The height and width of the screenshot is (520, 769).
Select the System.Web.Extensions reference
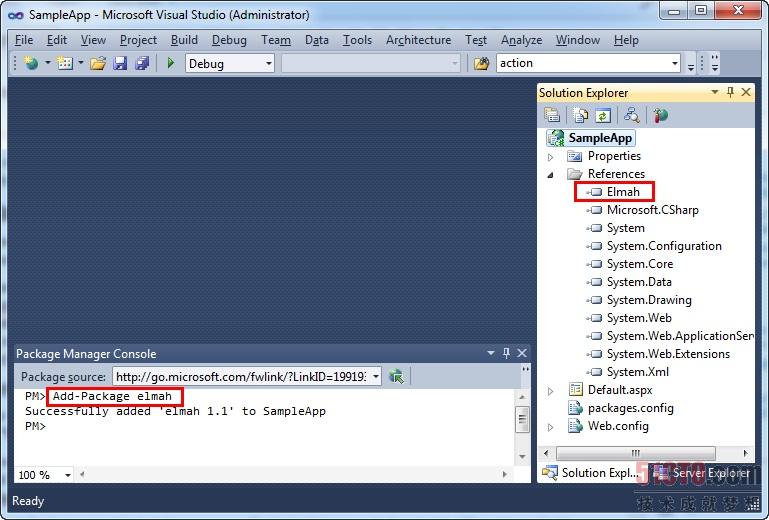[x=668, y=354]
